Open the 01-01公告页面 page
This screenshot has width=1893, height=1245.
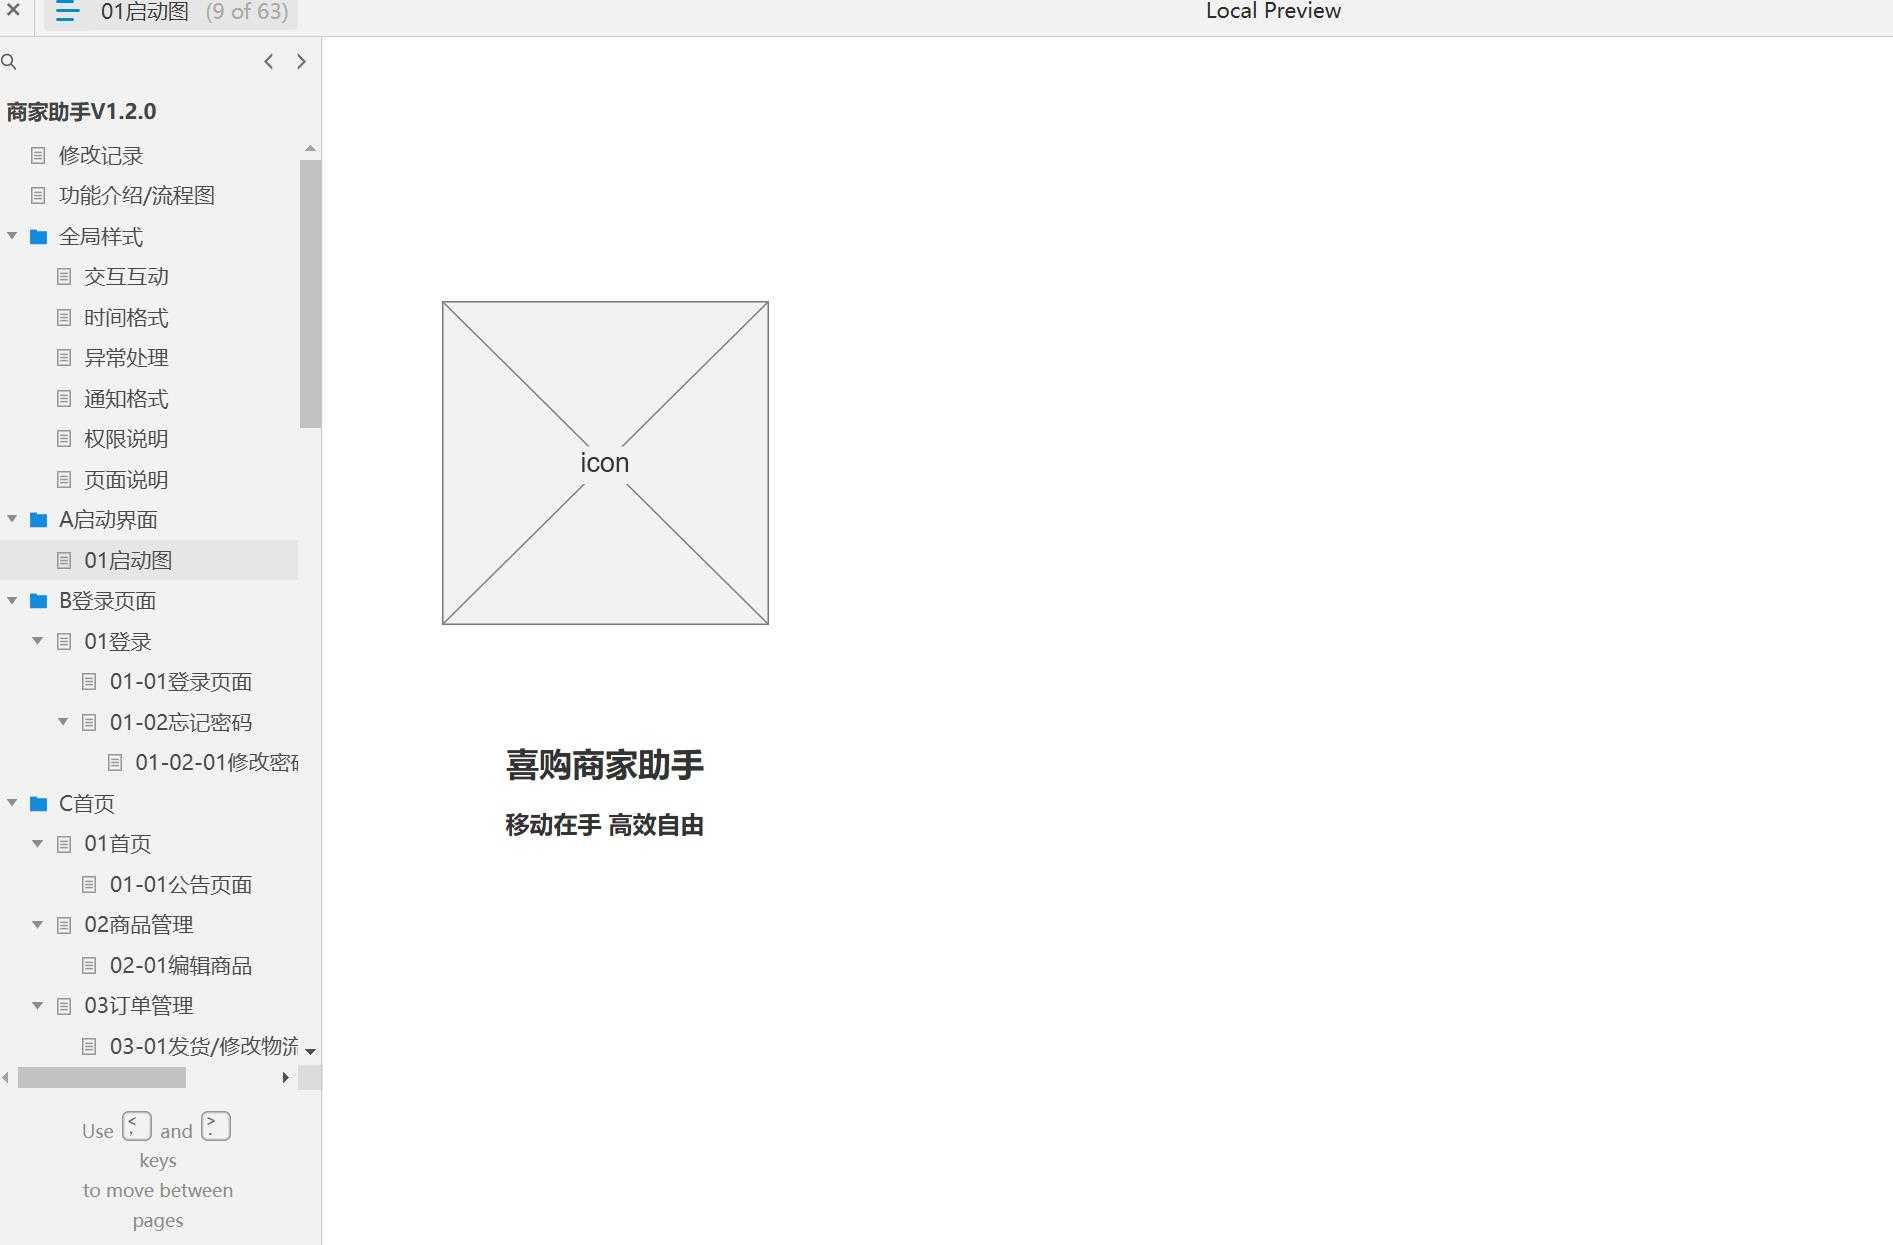coord(181,884)
